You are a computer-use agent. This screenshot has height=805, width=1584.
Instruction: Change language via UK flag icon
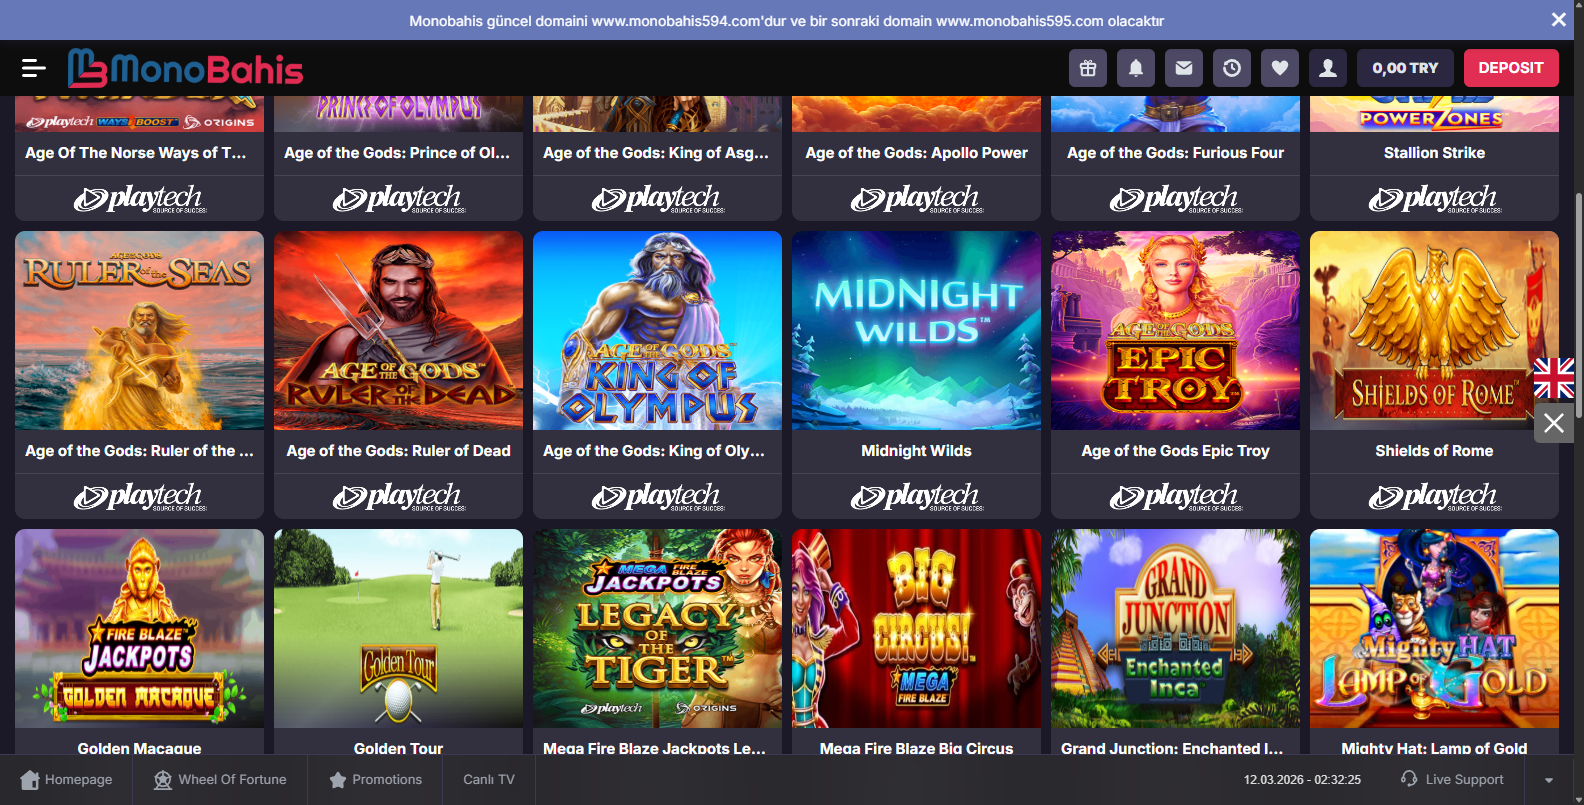coord(1554,379)
